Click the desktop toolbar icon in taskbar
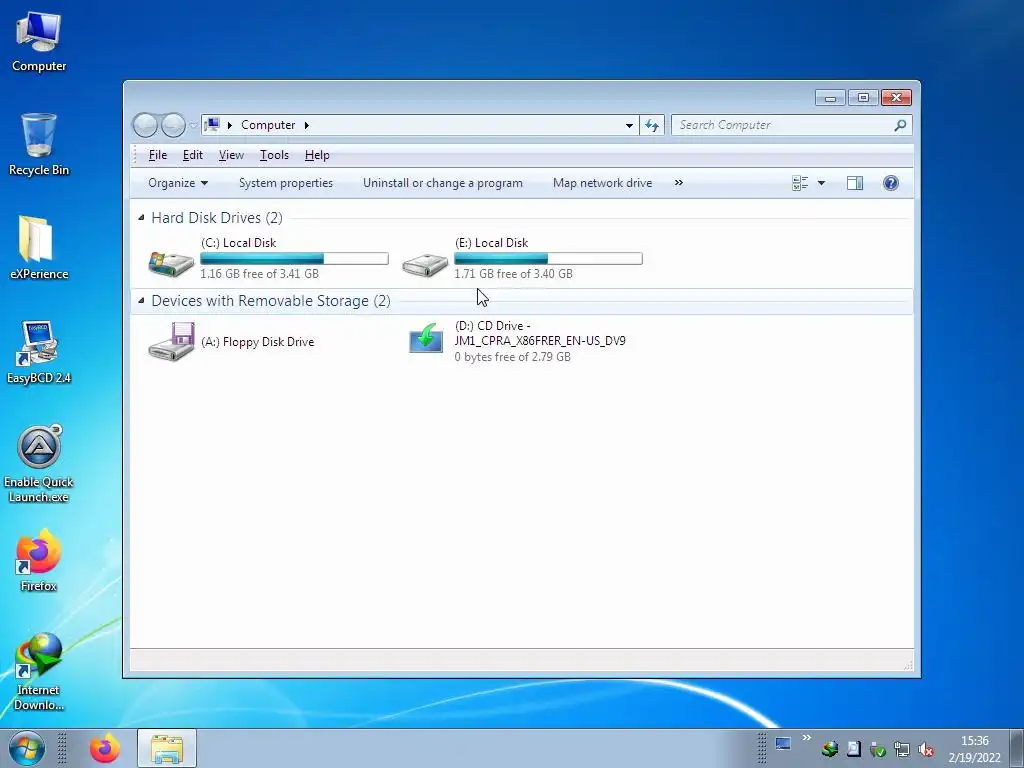 782,744
